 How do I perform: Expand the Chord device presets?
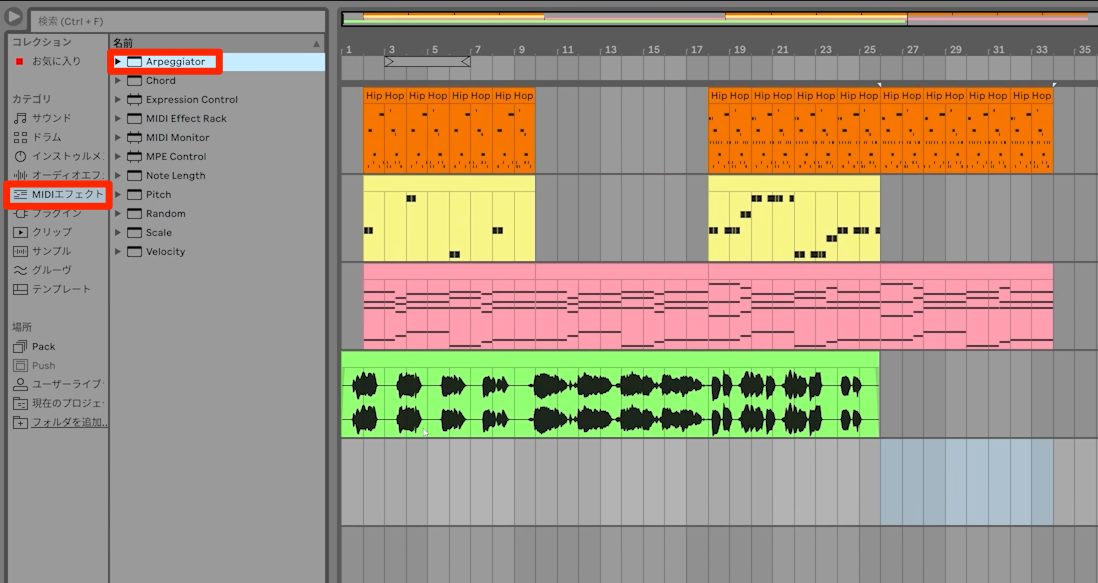click(x=118, y=80)
